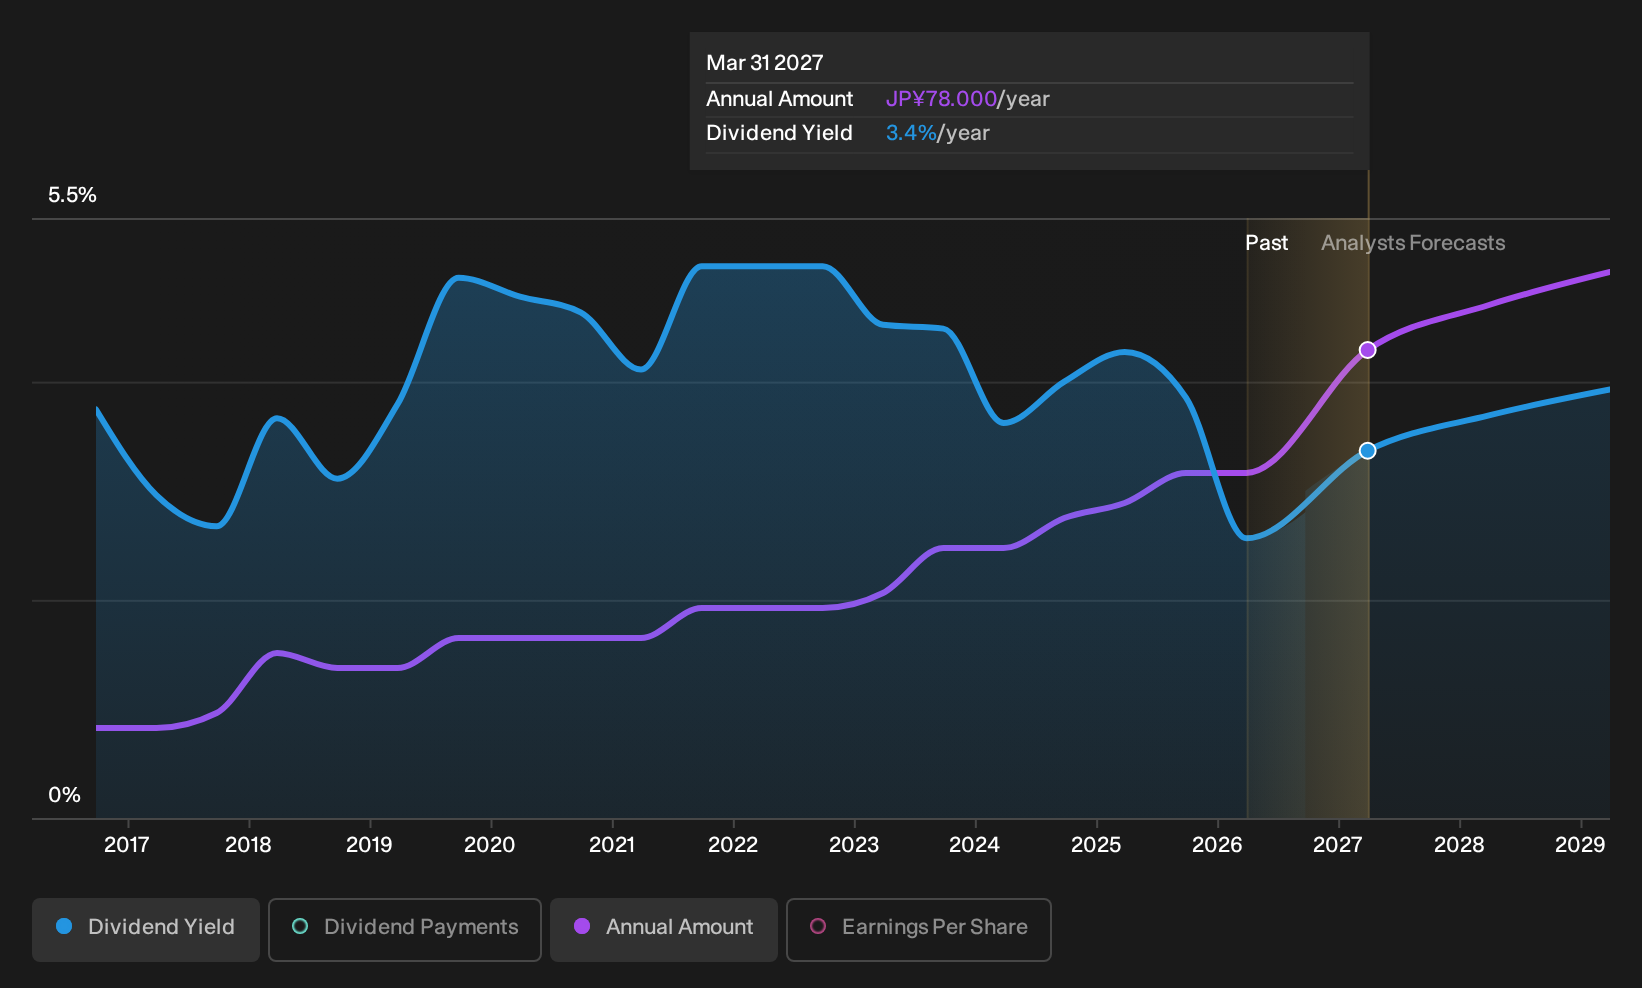Click the 2017 x-axis year label
Viewport: 1642px width, 988px height.
click(x=127, y=845)
